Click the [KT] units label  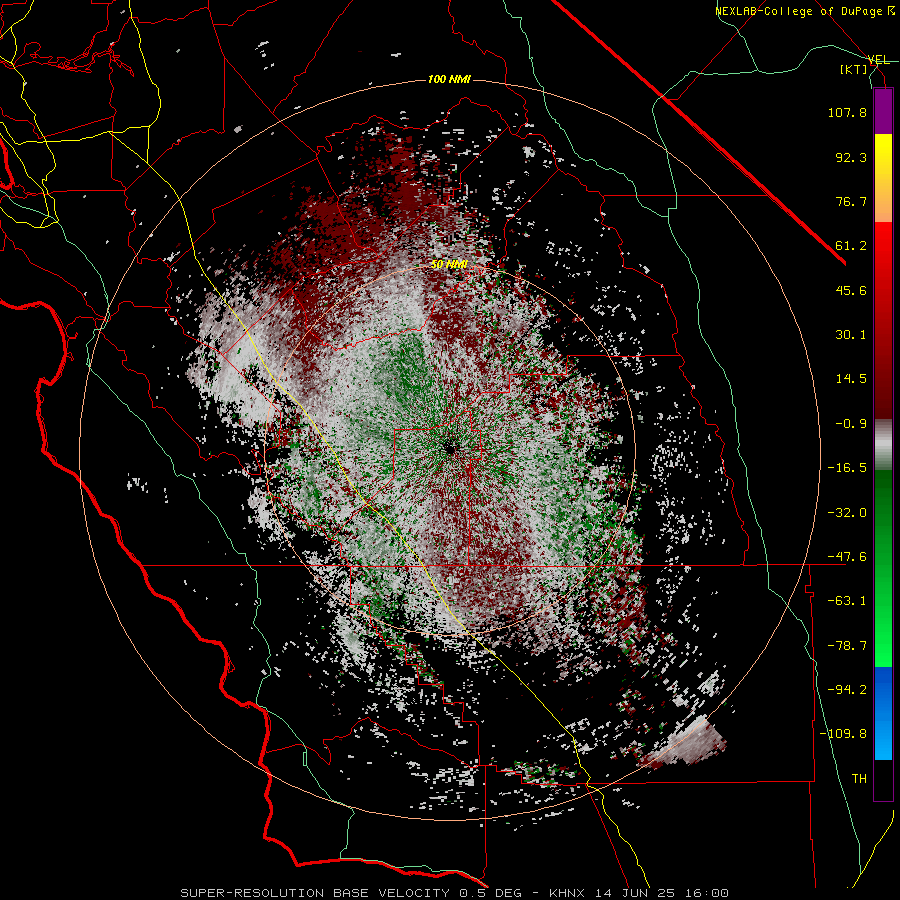tap(854, 69)
